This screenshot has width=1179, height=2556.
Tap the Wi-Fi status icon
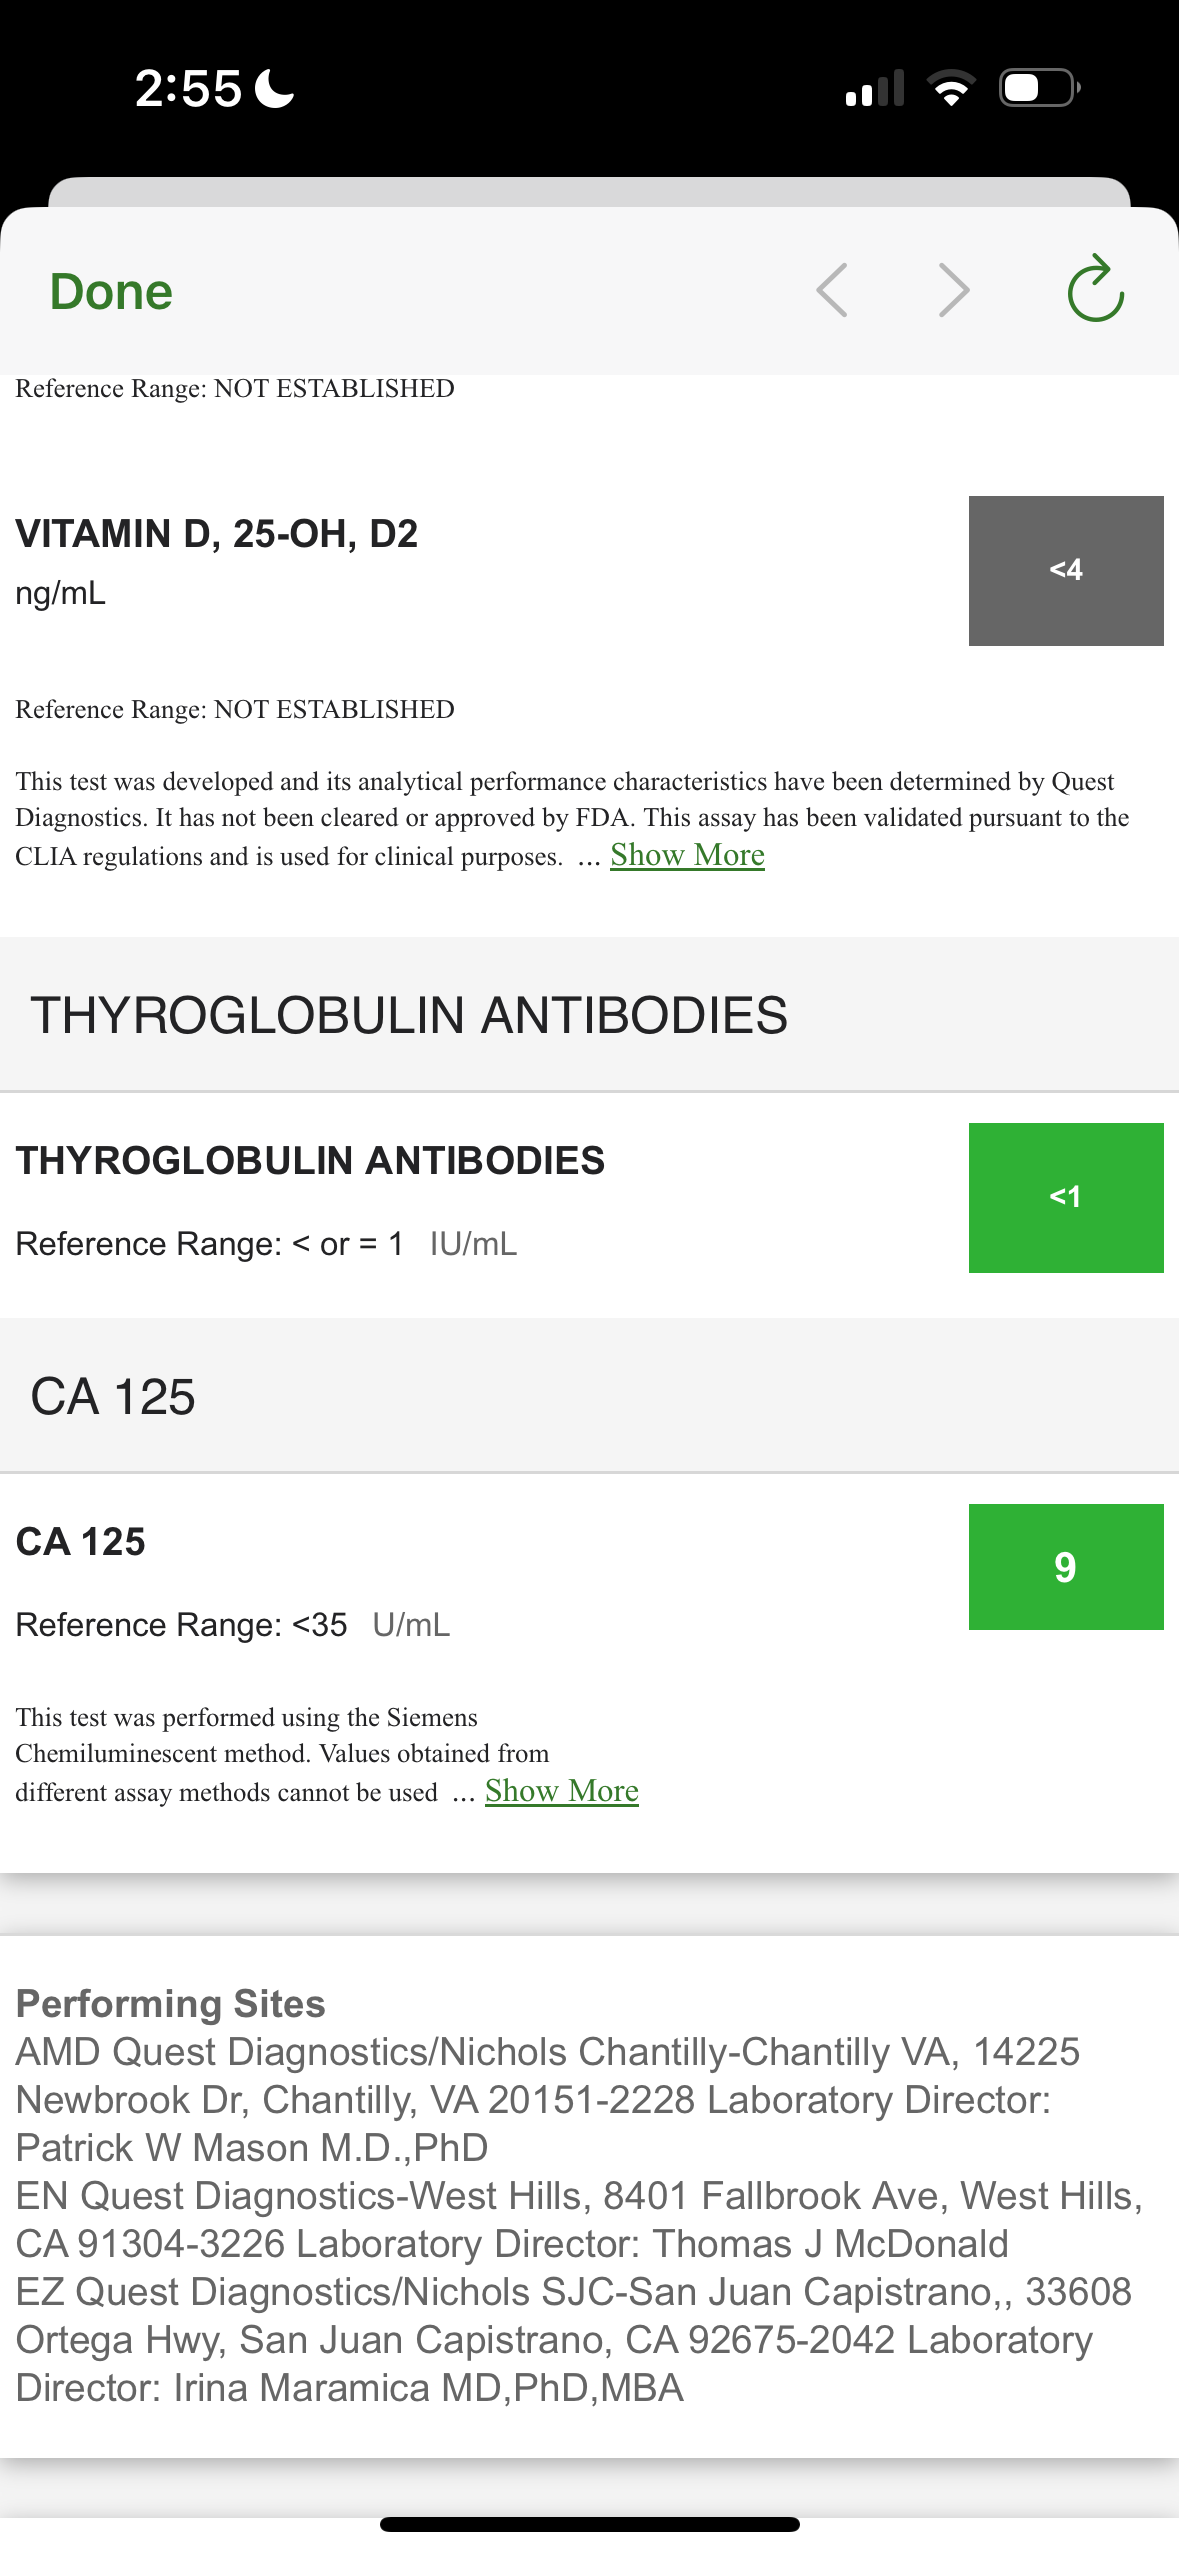(951, 88)
